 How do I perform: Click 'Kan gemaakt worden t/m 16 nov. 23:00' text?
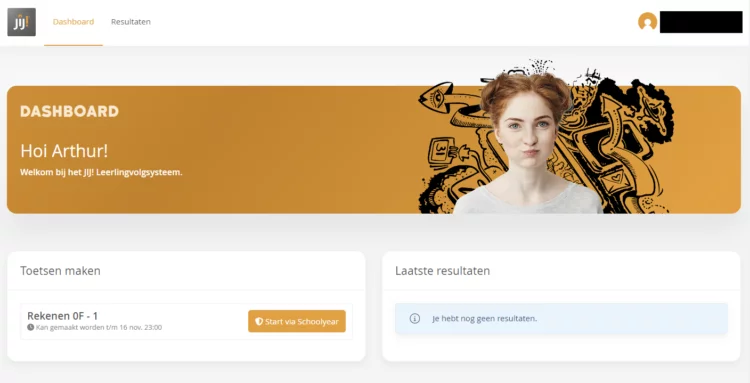[x=99, y=328]
